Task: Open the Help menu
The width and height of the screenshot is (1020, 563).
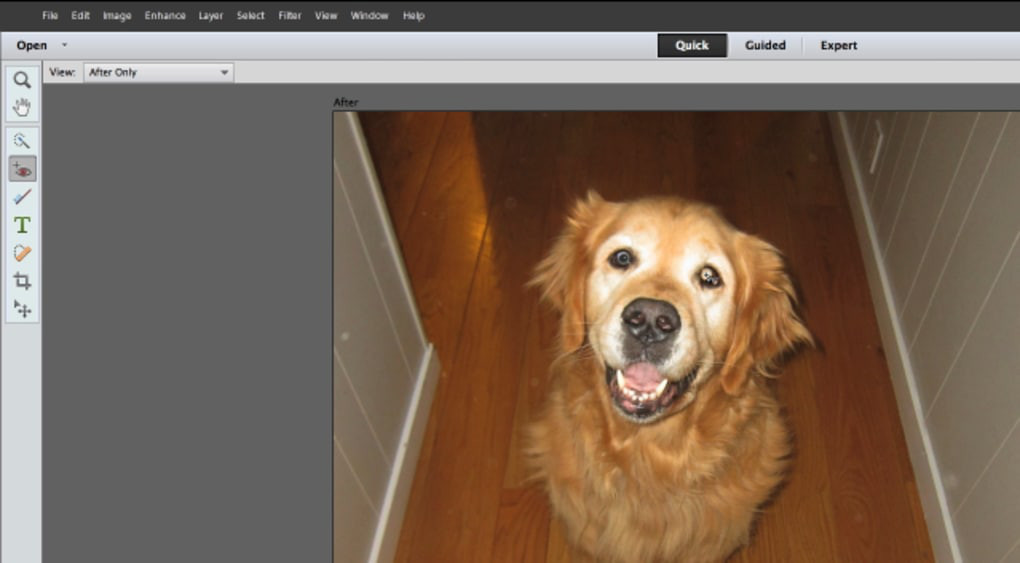Action: (x=414, y=16)
